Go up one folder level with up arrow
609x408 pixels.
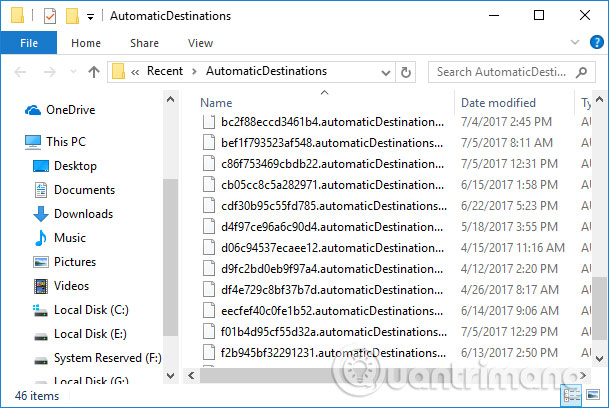(94, 71)
